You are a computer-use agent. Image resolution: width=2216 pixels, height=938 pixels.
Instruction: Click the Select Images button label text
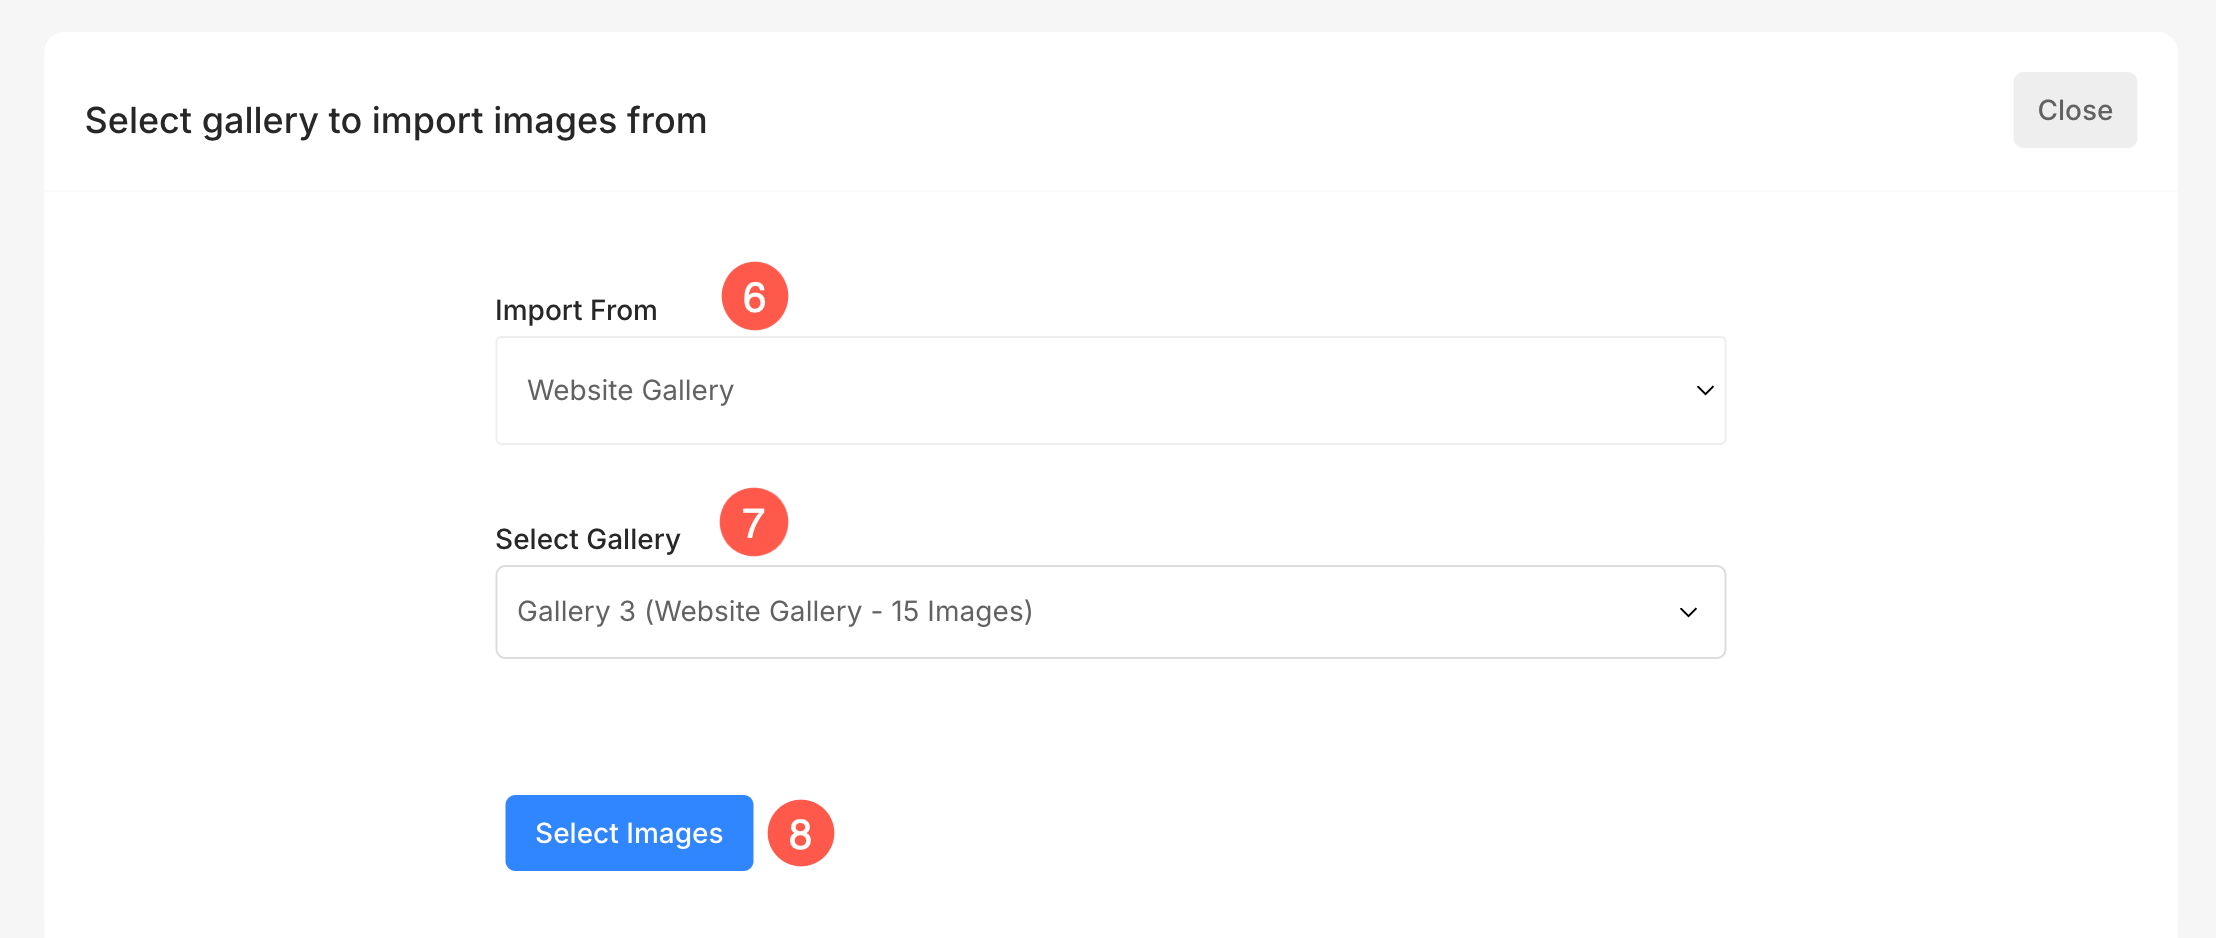[629, 833]
